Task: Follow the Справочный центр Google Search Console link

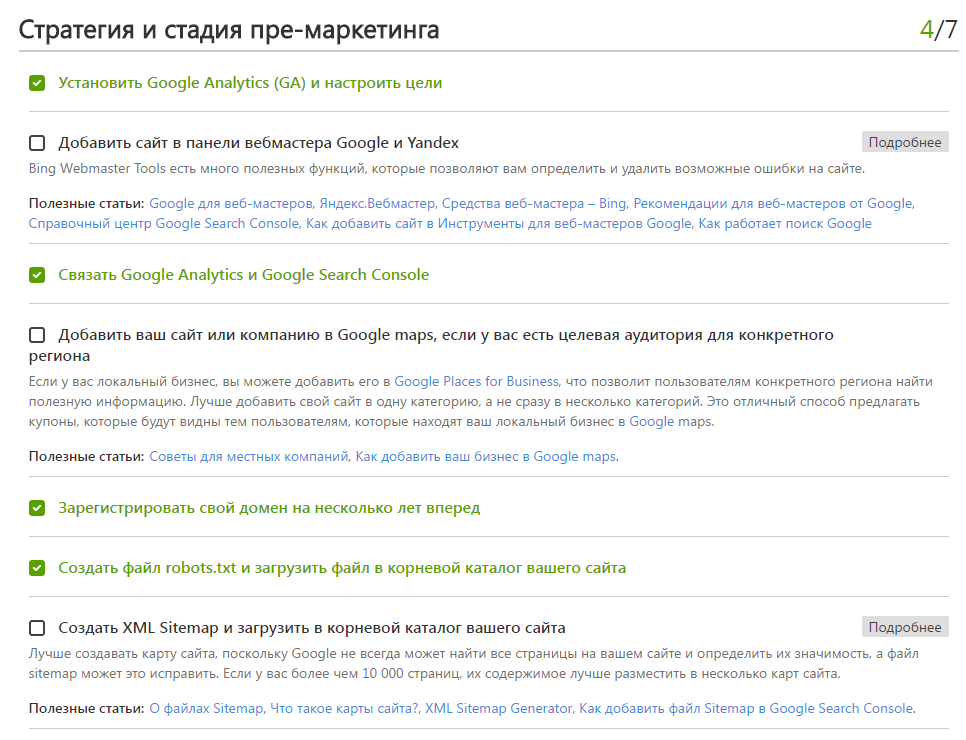Action: (163, 223)
